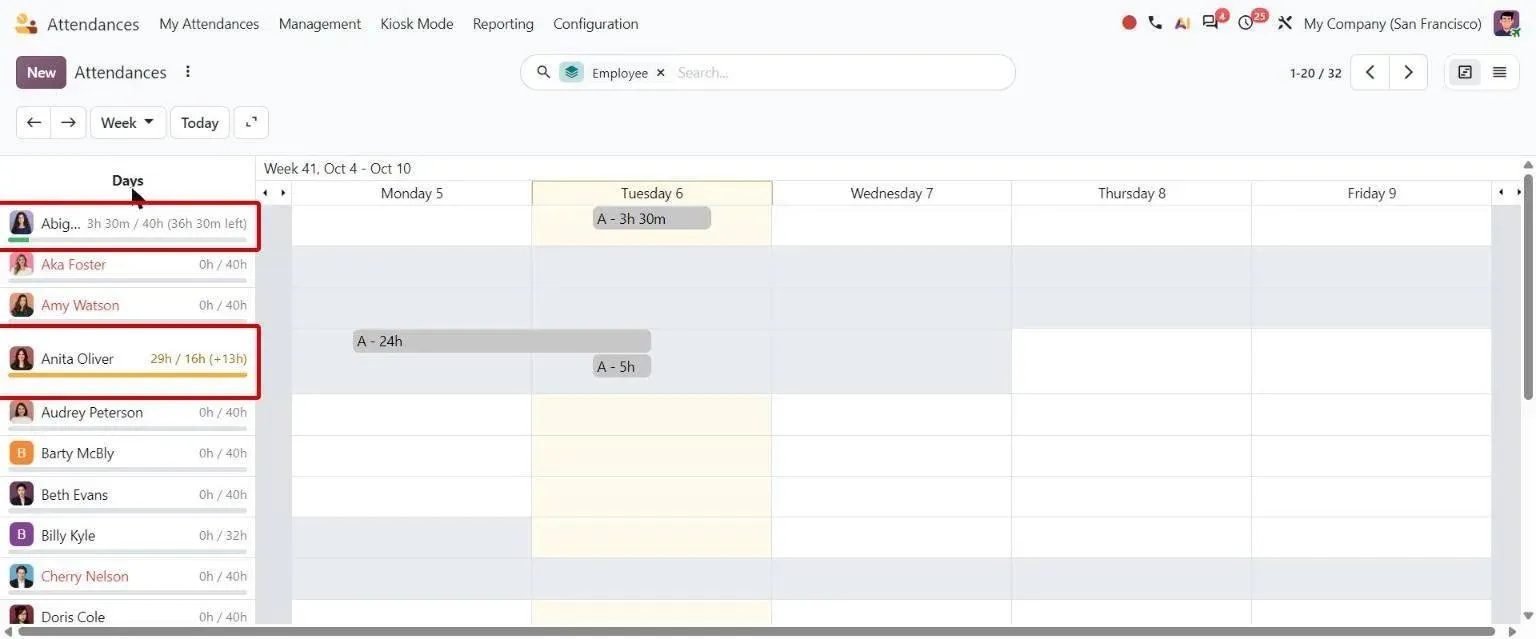Click Amy Watson's avatar
Viewport: 1536px width, 639px height.
pyautogui.click(x=21, y=305)
